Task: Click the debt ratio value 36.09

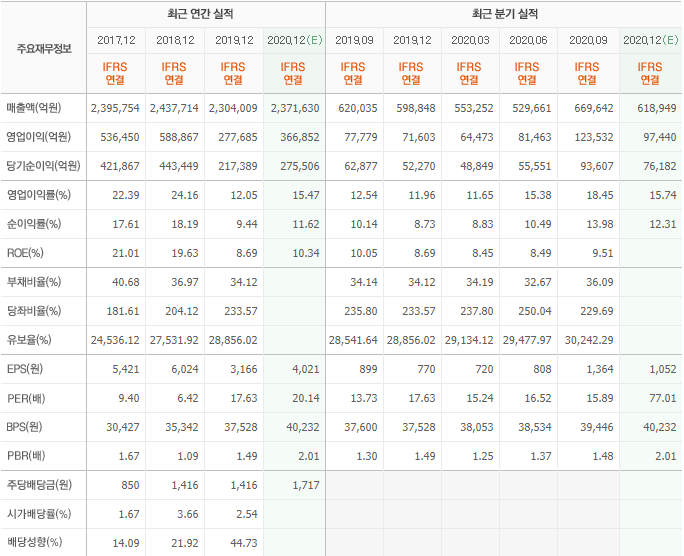Action: (600, 282)
